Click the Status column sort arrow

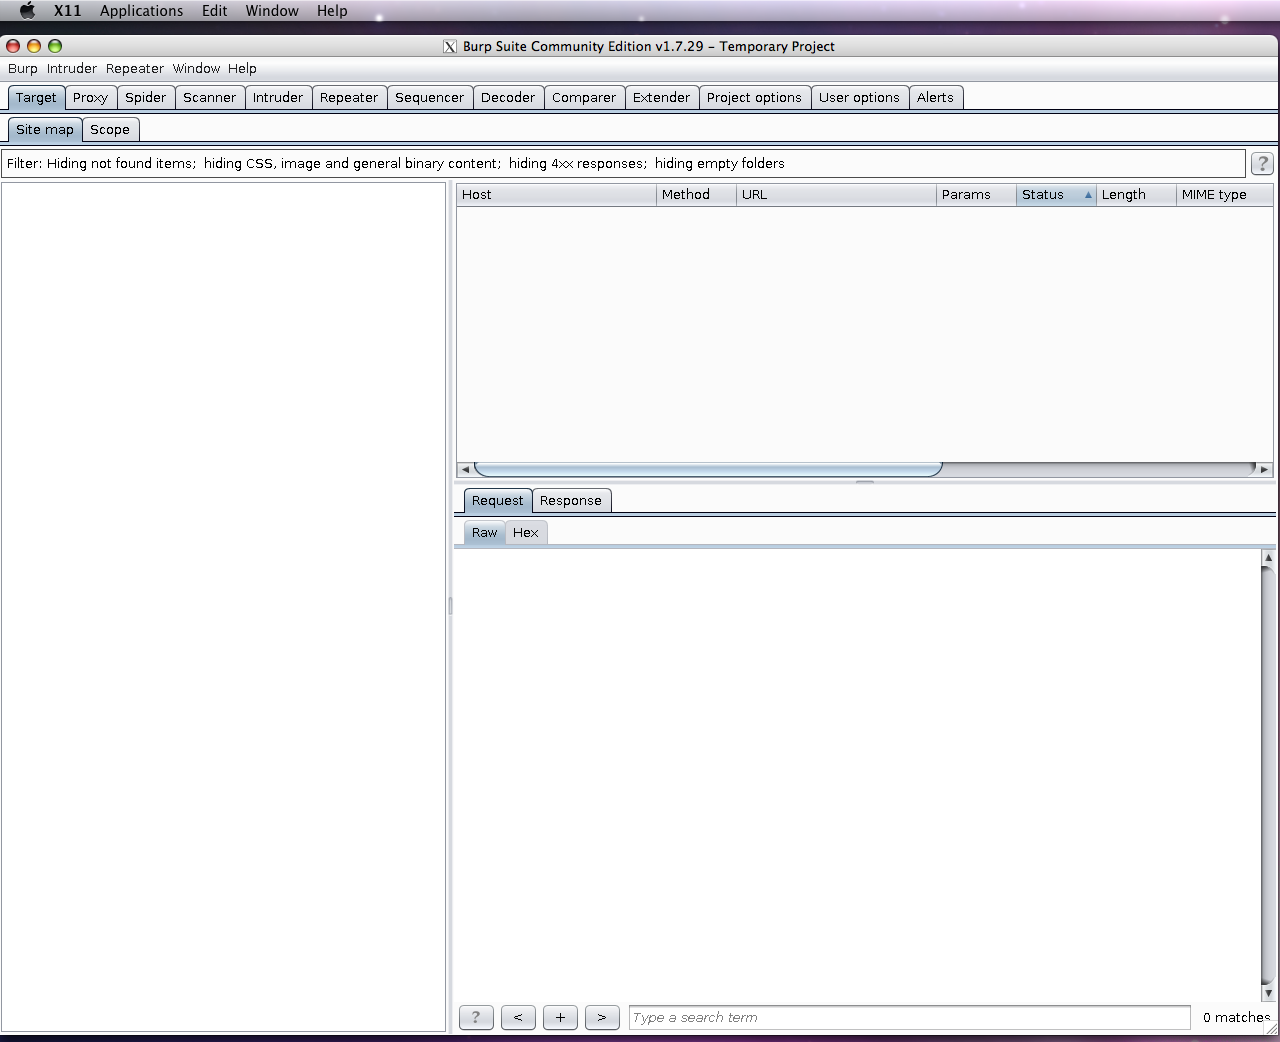pos(1088,195)
